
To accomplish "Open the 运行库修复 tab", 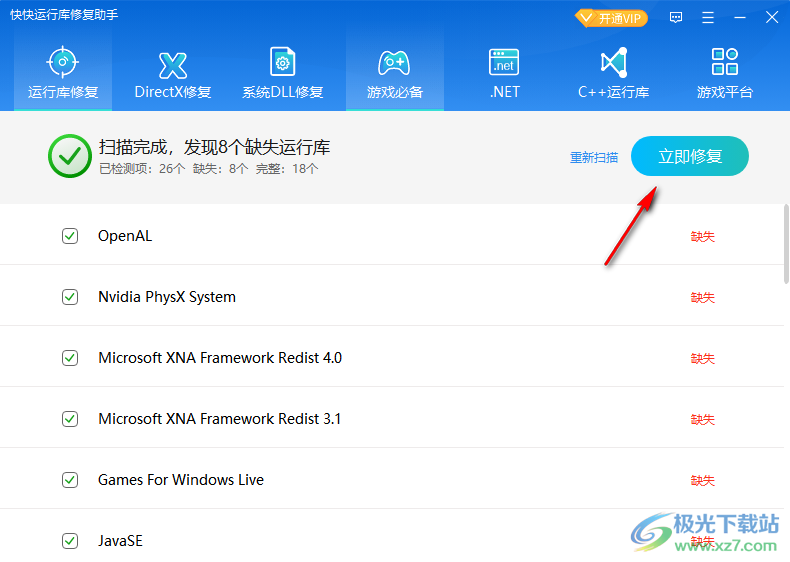I will pyautogui.click(x=63, y=72).
